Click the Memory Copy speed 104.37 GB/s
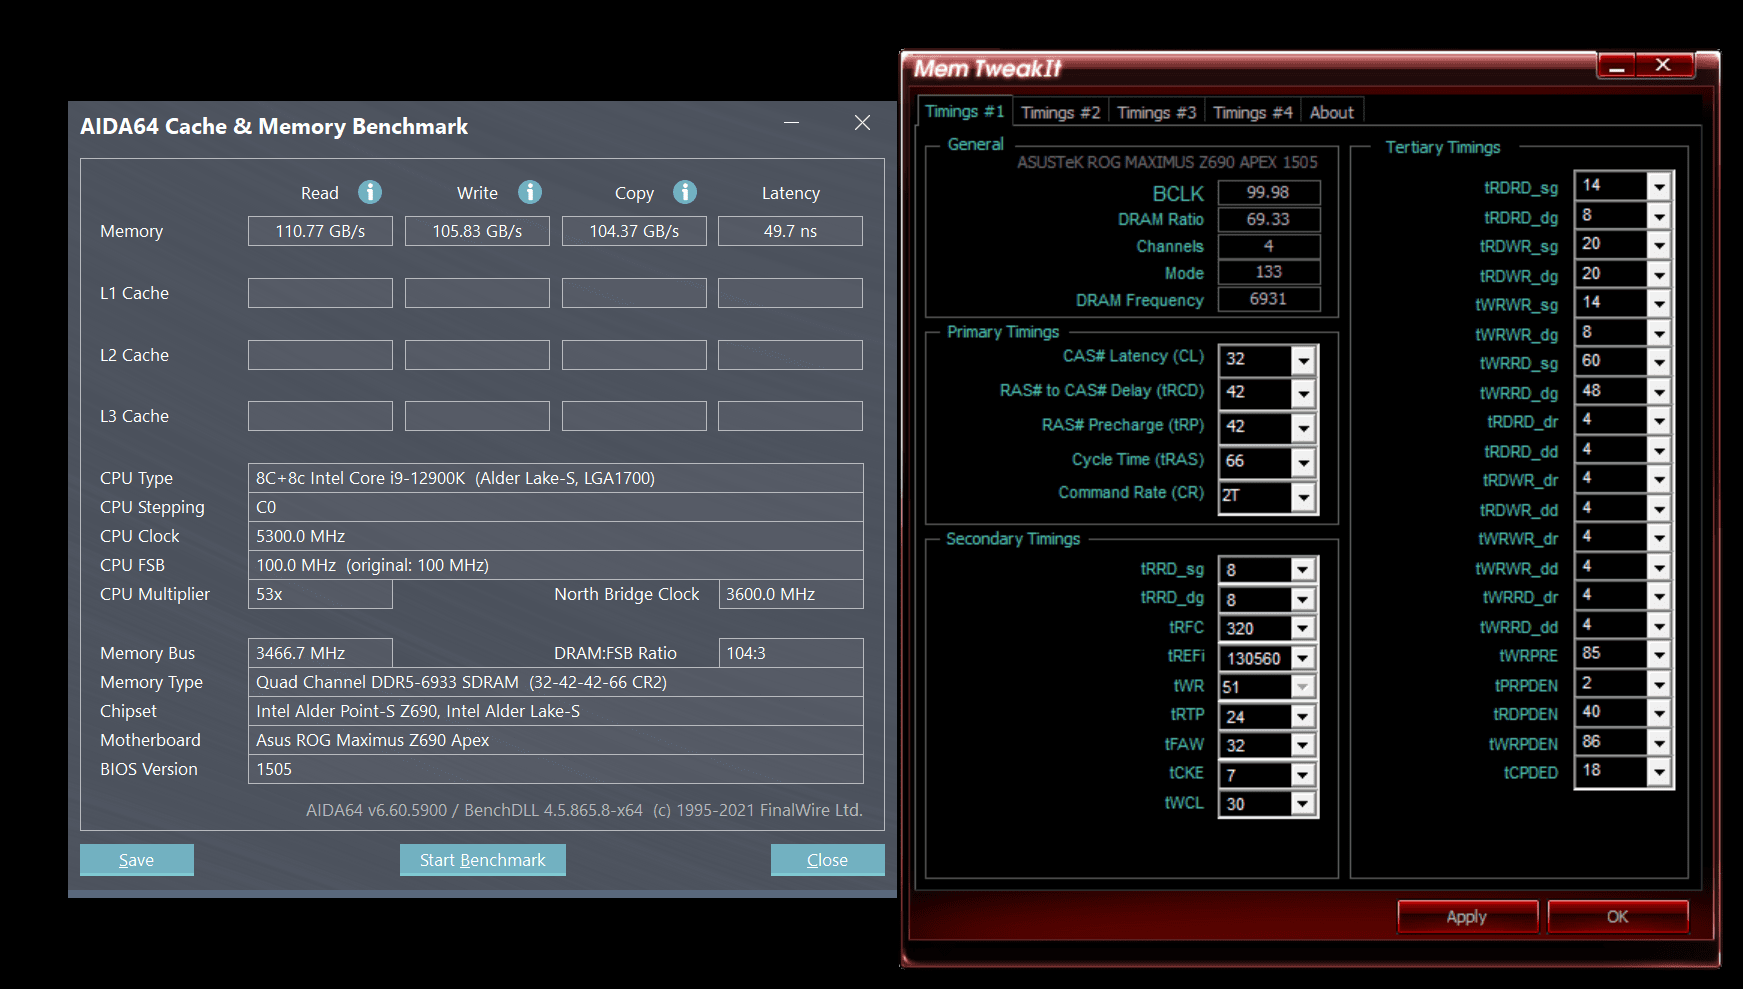1743x989 pixels. coord(634,231)
